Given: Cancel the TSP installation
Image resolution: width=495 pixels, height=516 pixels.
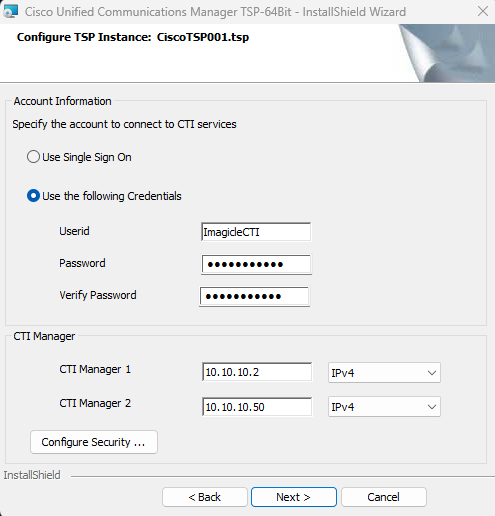Looking at the screenshot, I should [384, 497].
